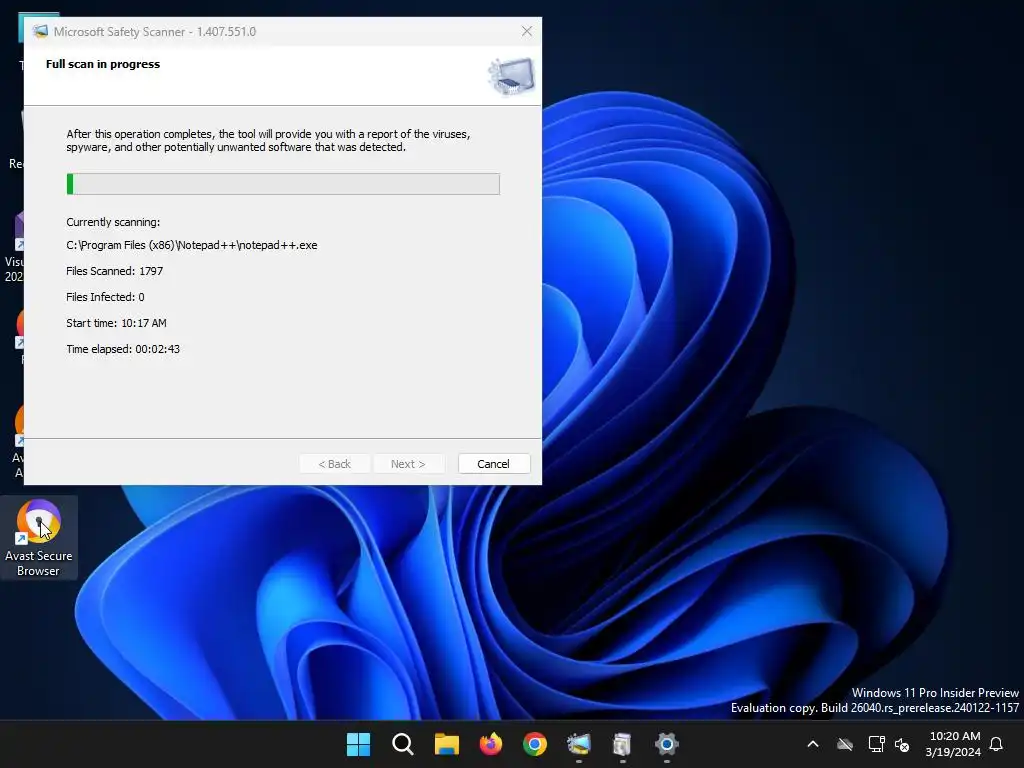
Task: Click the Cancel button in Safety Scanner
Action: [x=494, y=464]
